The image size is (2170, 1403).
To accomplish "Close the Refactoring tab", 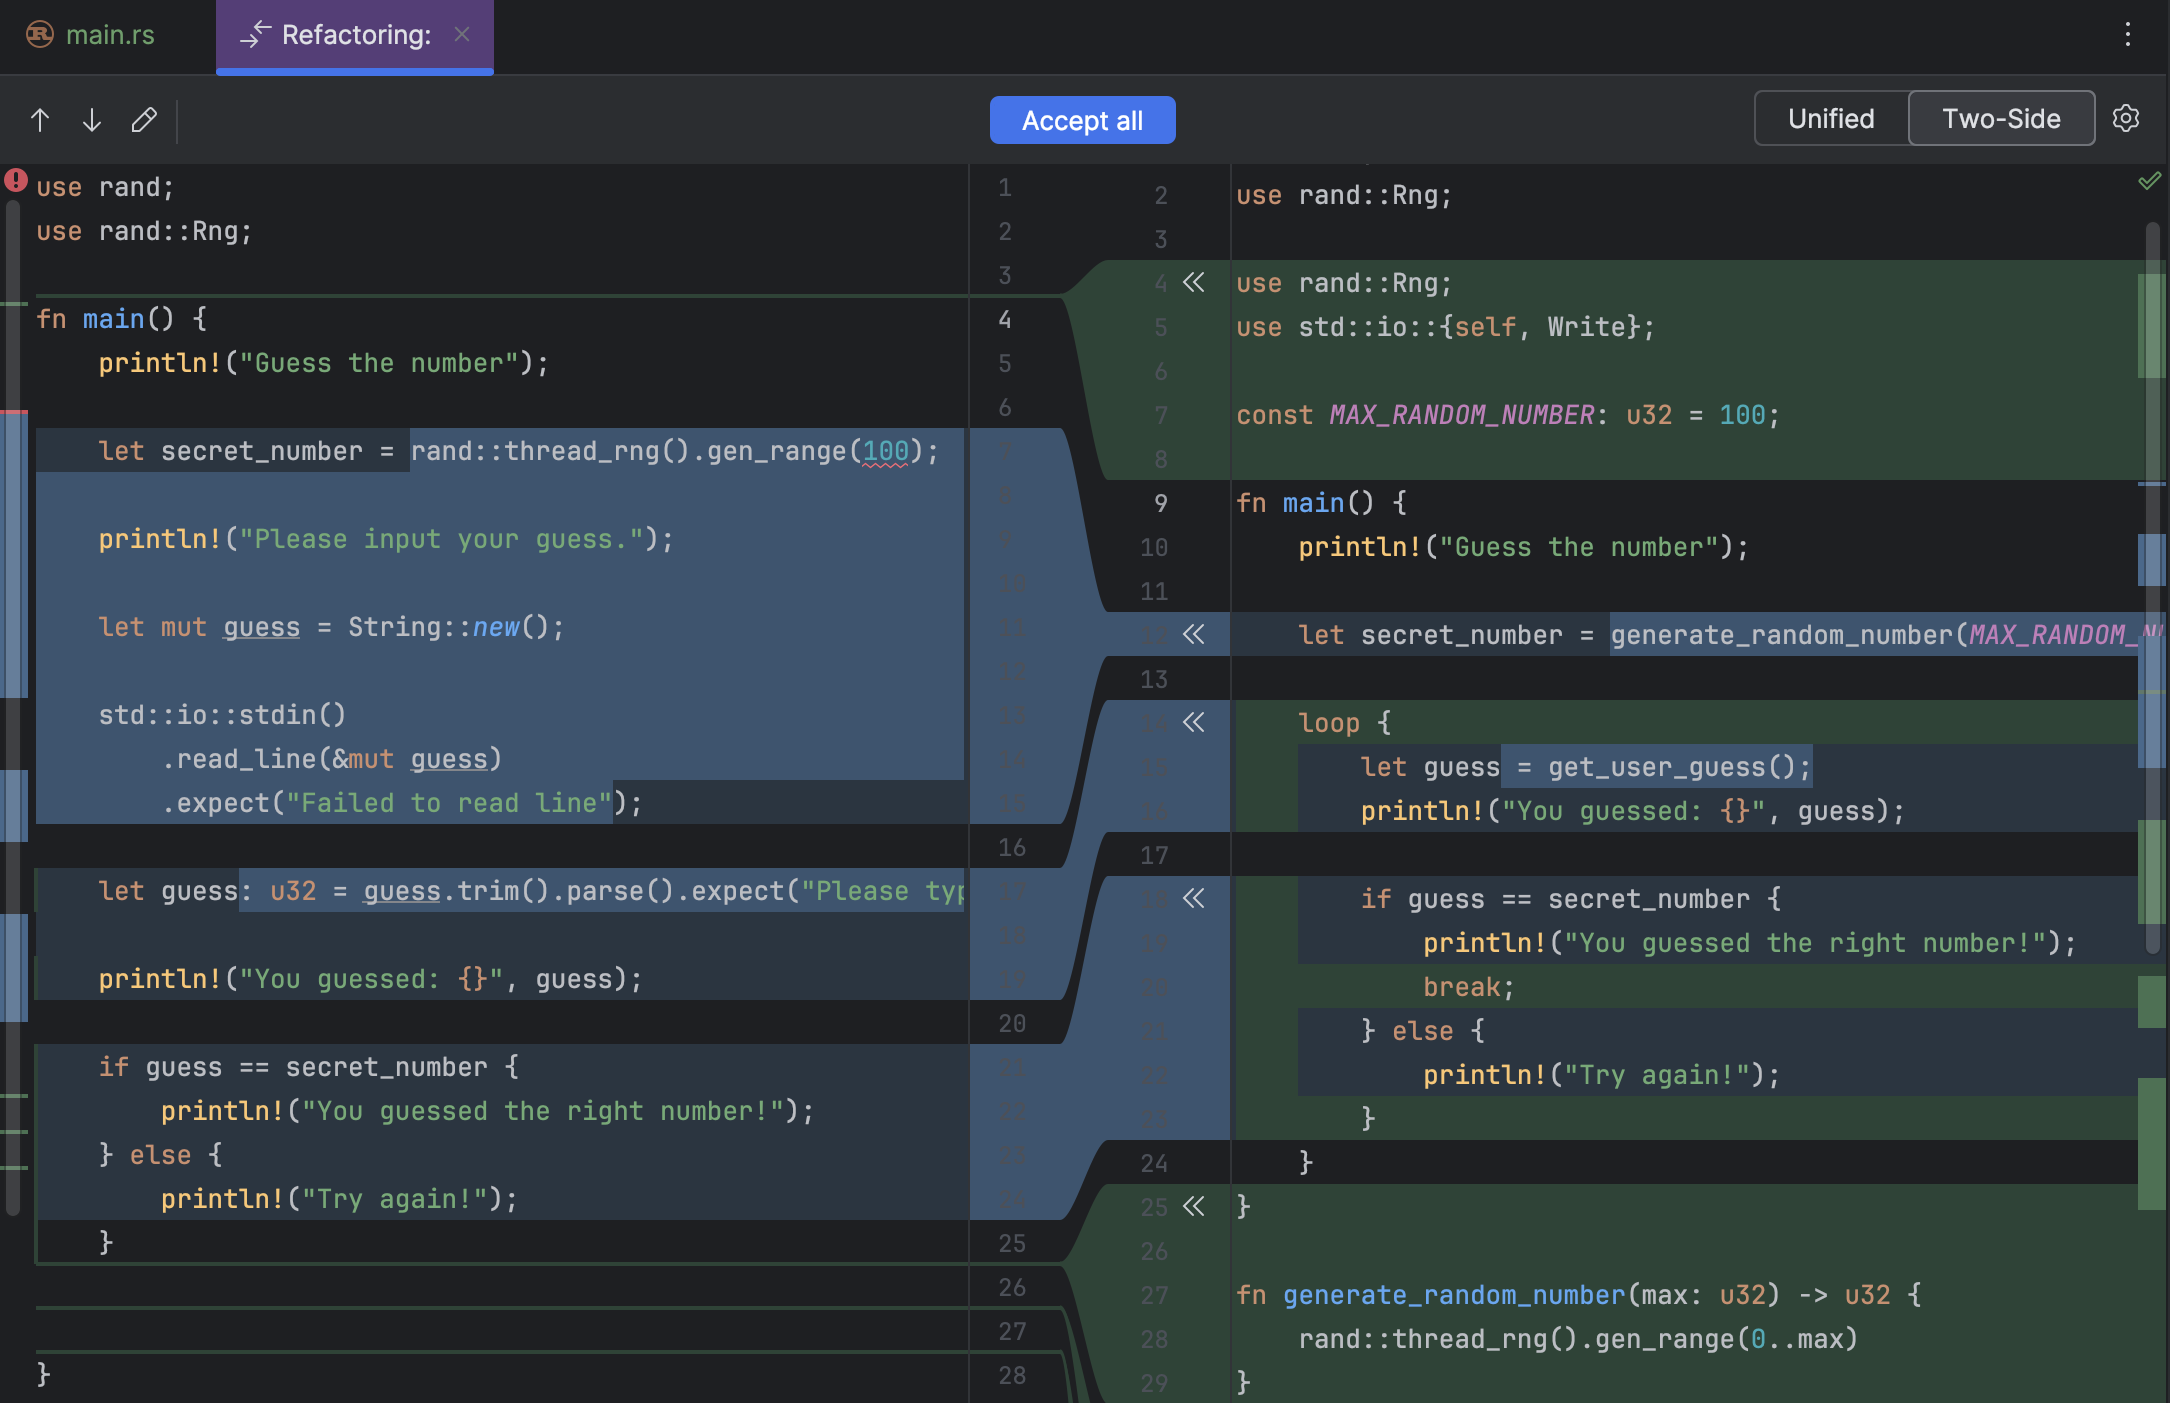I will (462, 35).
